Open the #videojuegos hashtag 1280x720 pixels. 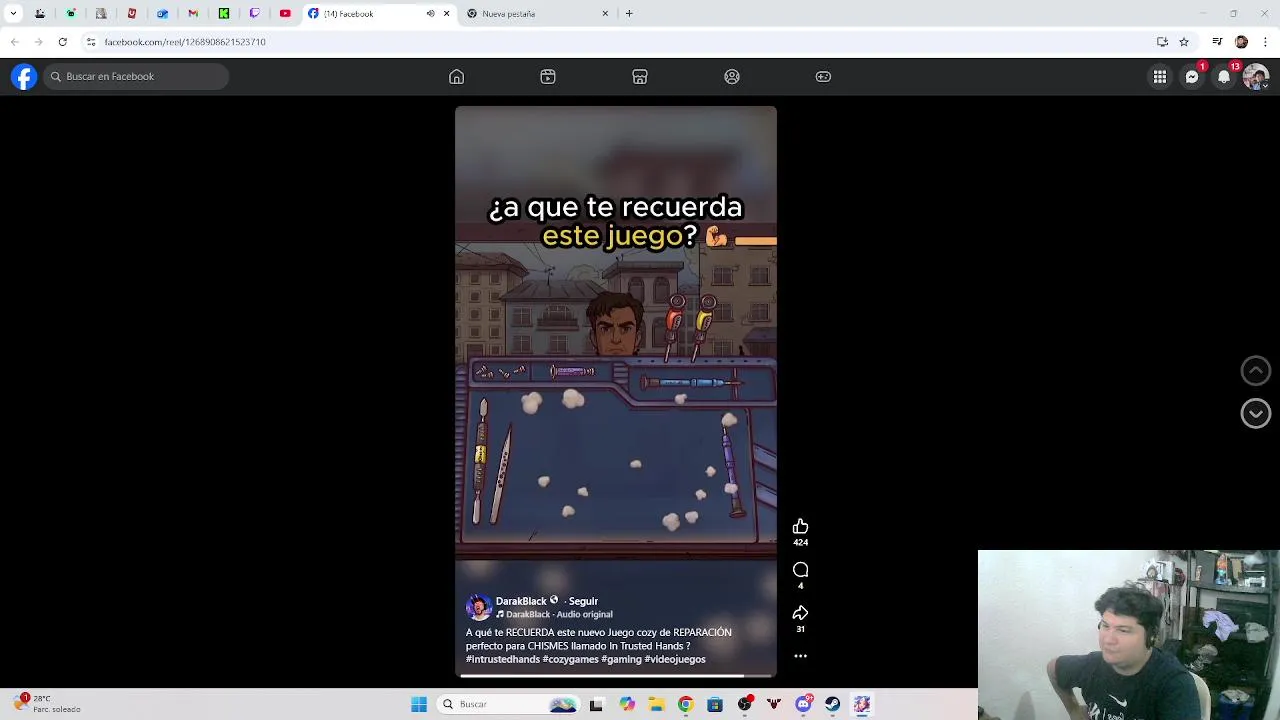[675, 659]
